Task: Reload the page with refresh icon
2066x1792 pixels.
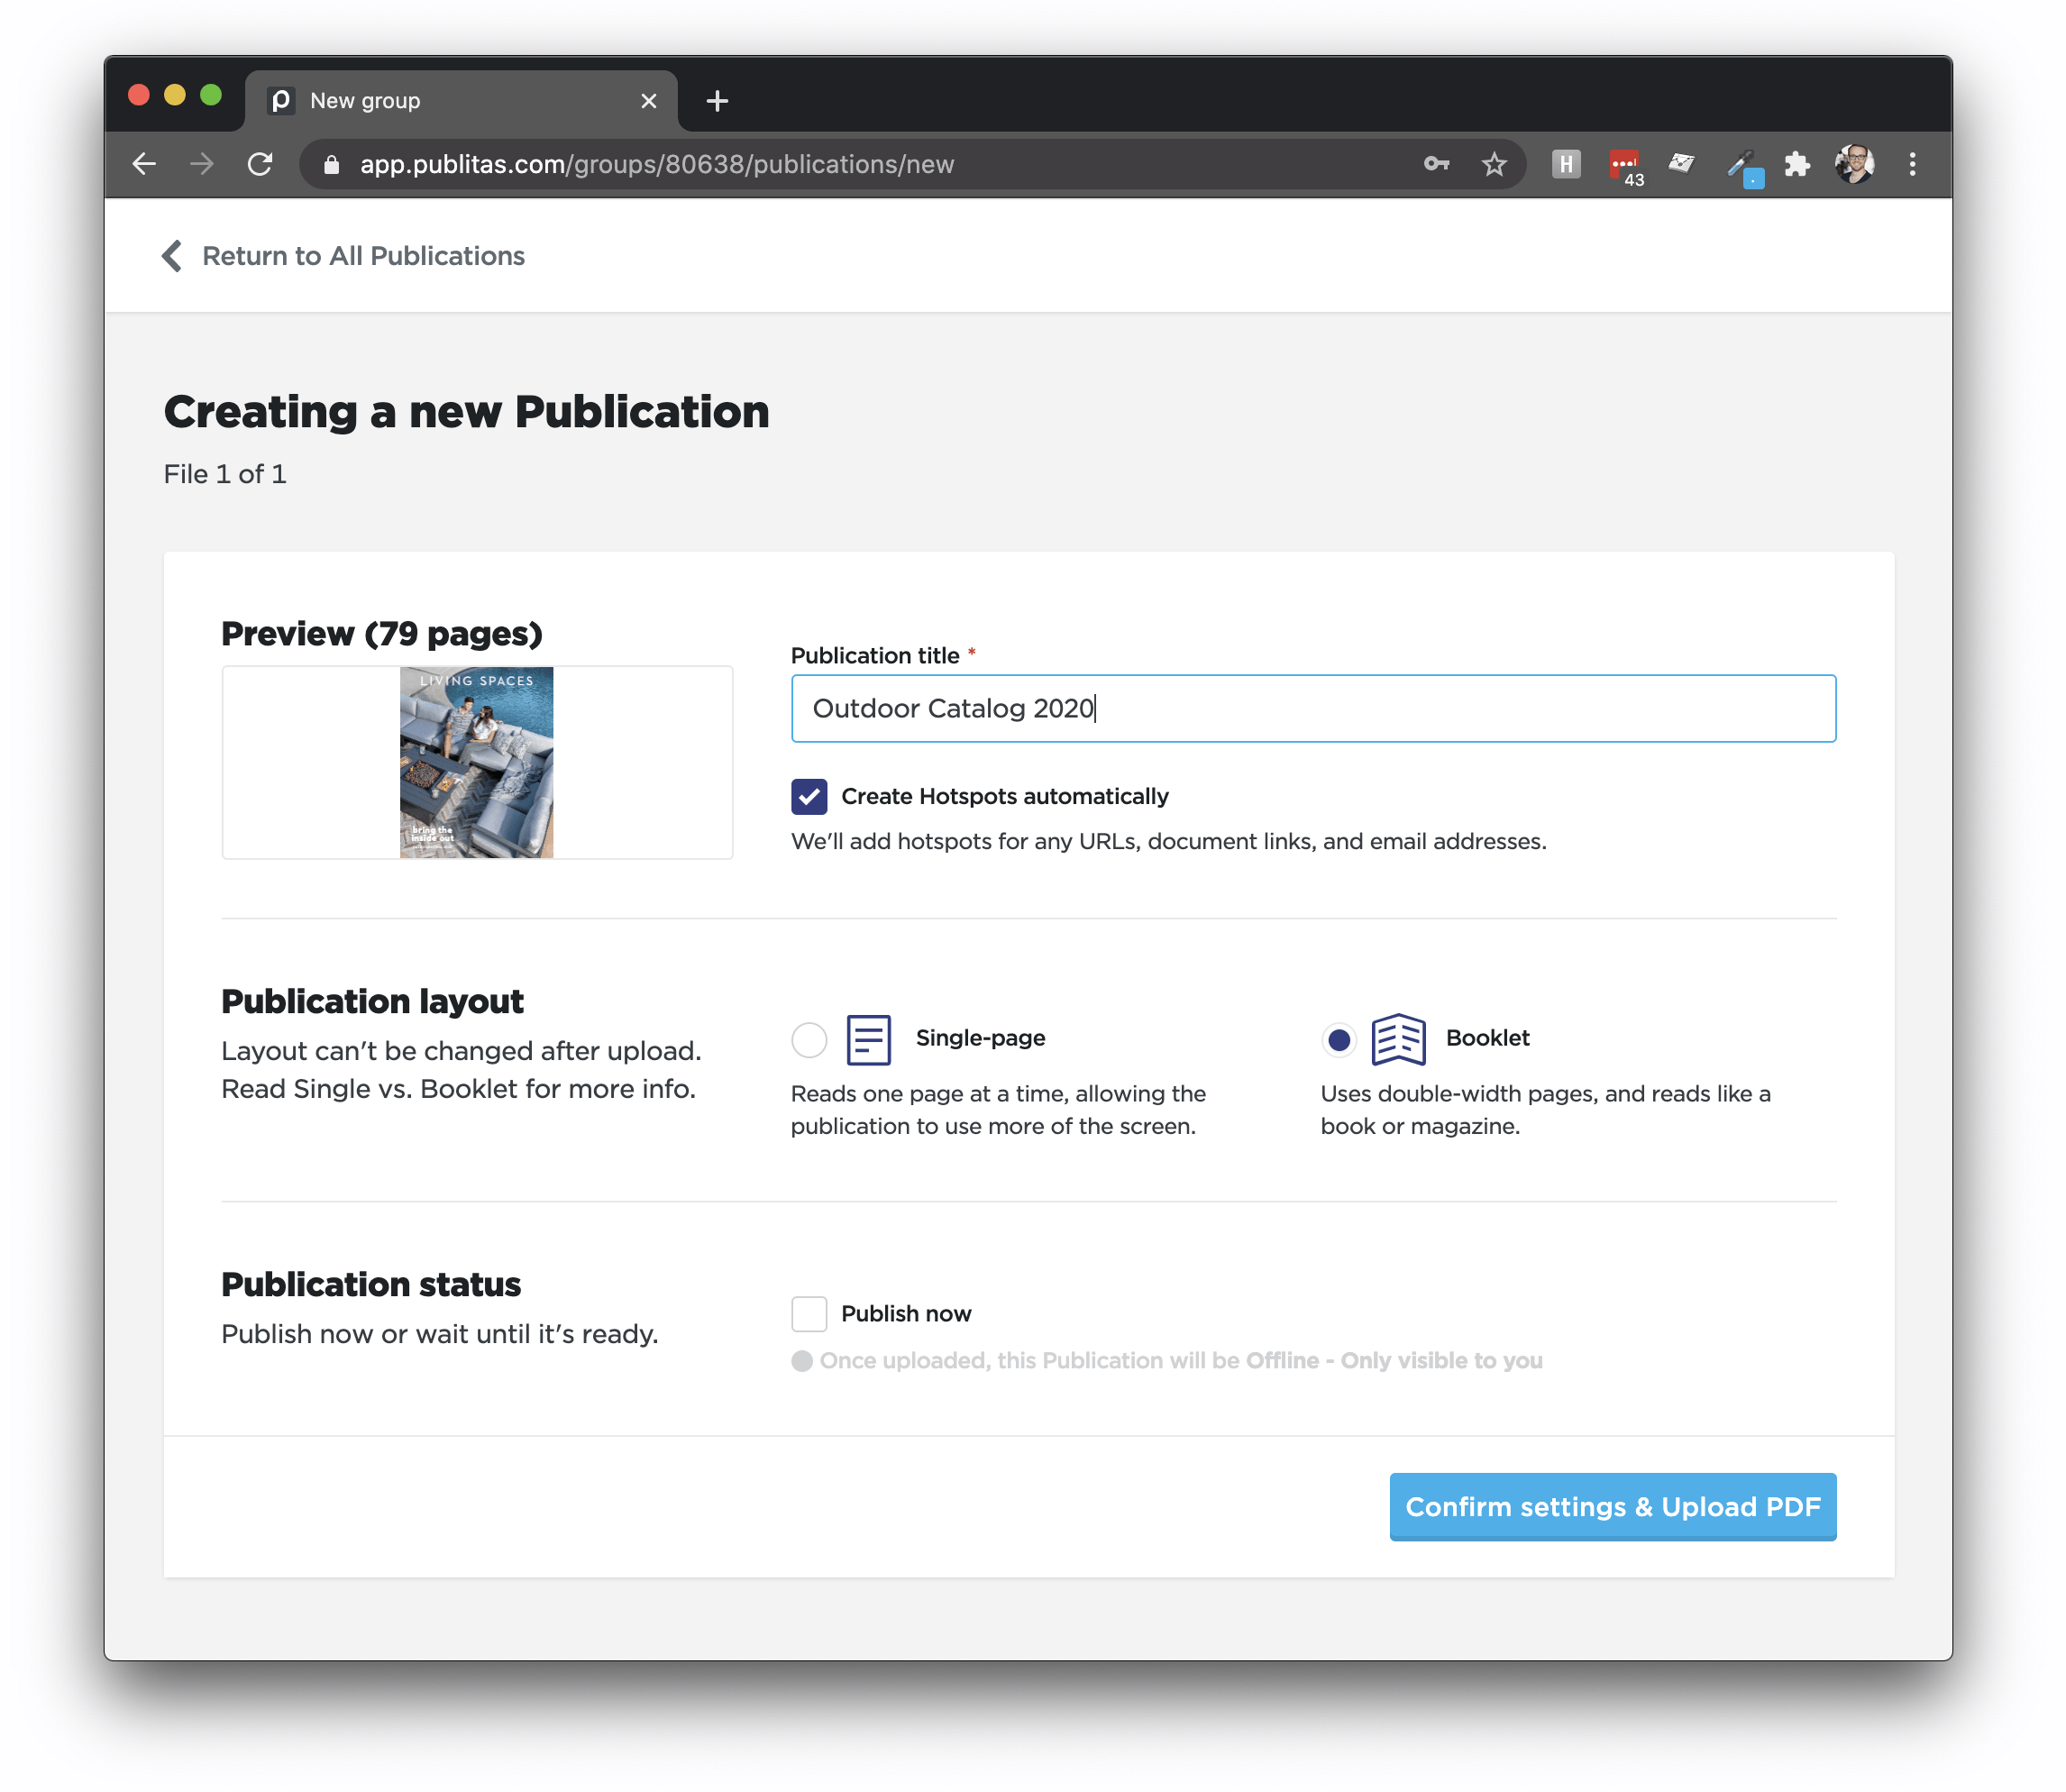Action: click(260, 164)
